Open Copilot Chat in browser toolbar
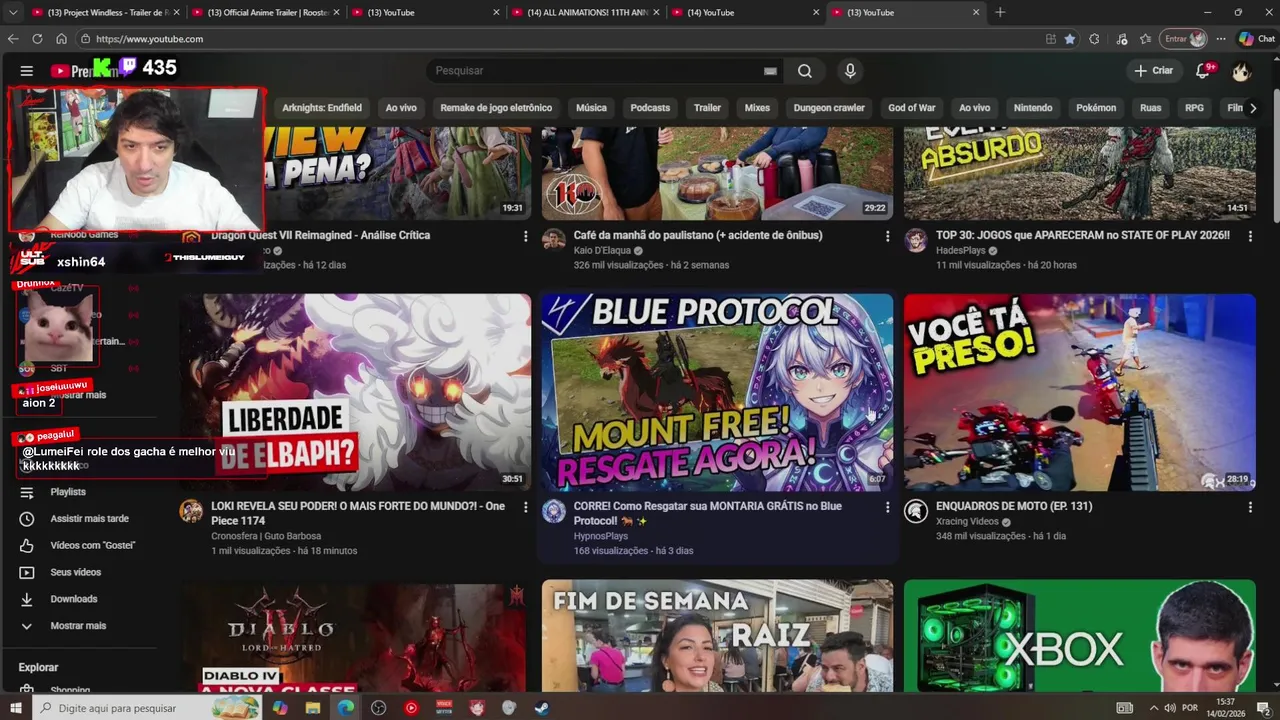Screen dimensions: 1280x720 (1257, 39)
